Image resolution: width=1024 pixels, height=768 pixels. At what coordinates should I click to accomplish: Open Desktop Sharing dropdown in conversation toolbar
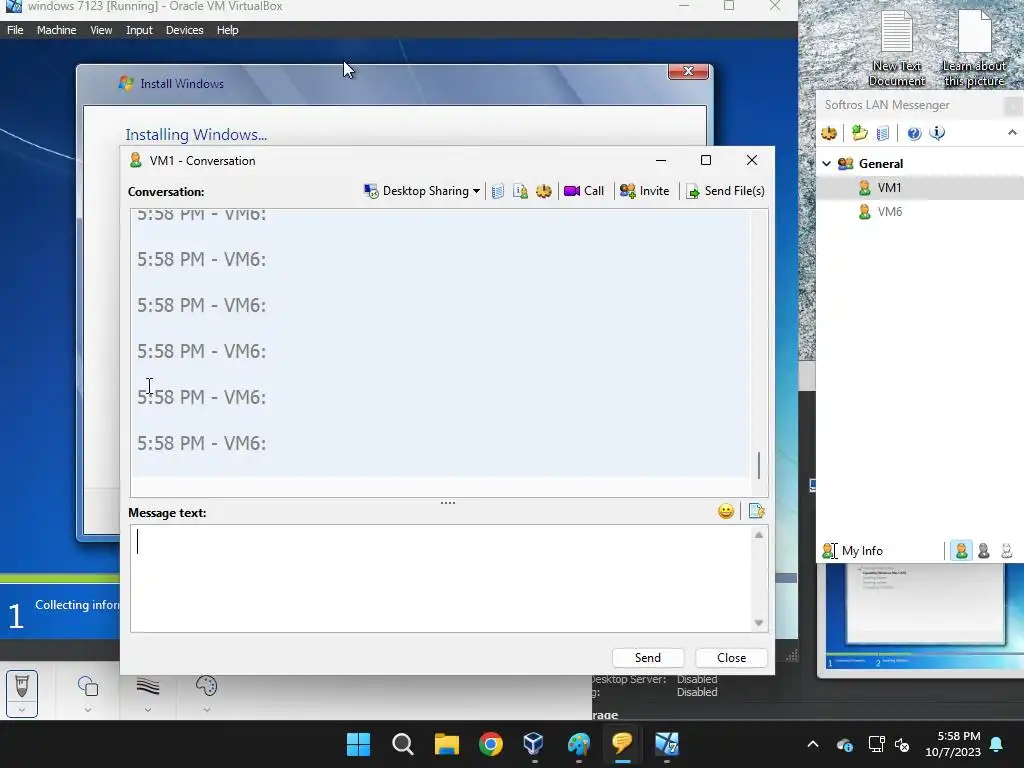point(422,191)
